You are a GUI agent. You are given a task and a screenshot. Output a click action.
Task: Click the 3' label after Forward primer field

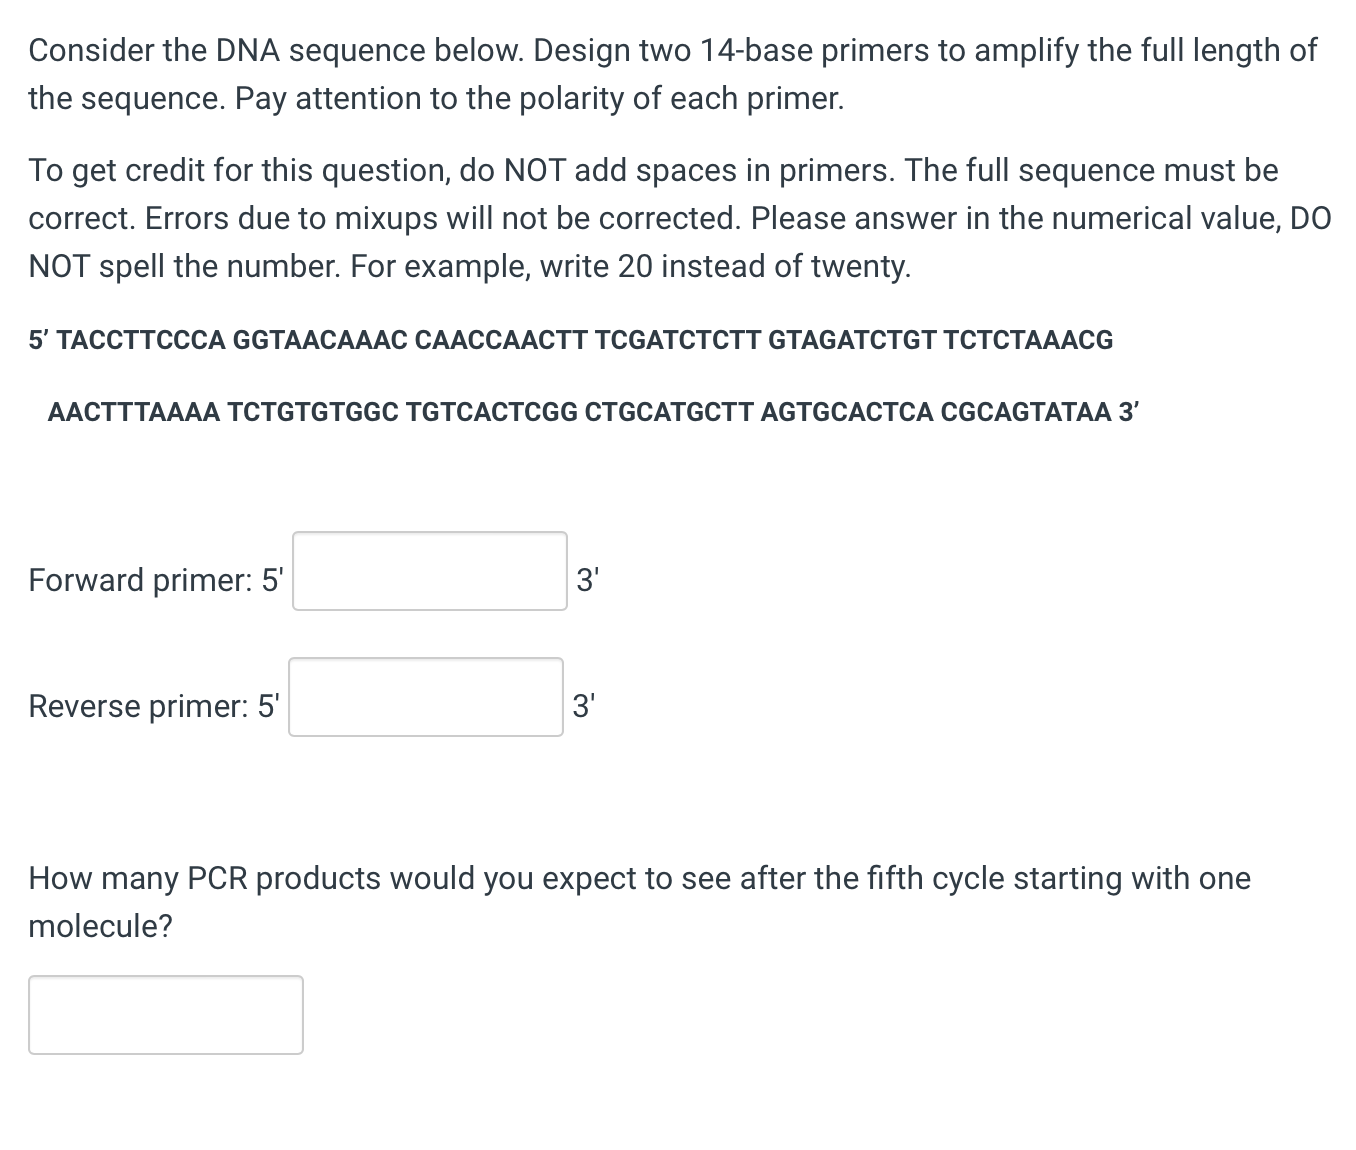587,580
